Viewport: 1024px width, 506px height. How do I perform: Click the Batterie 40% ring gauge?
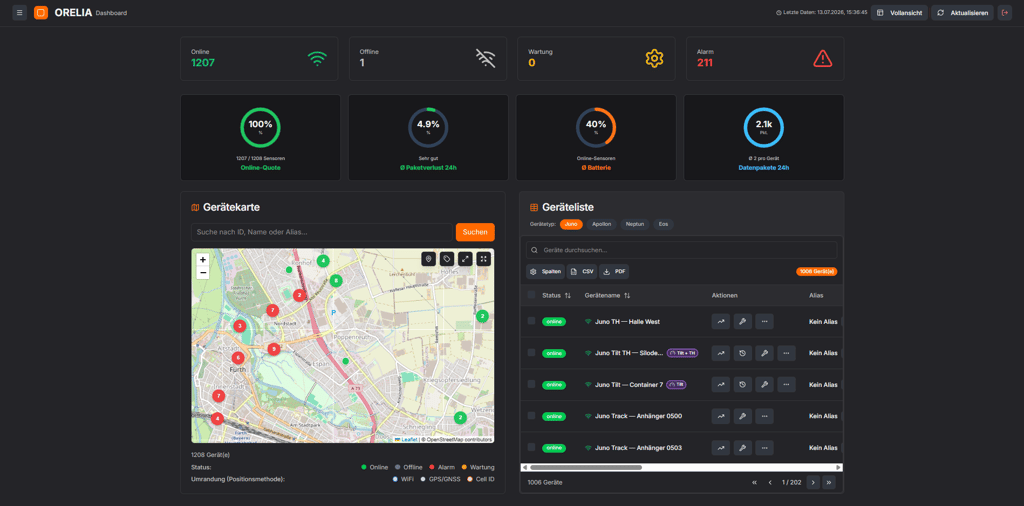(596, 128)
